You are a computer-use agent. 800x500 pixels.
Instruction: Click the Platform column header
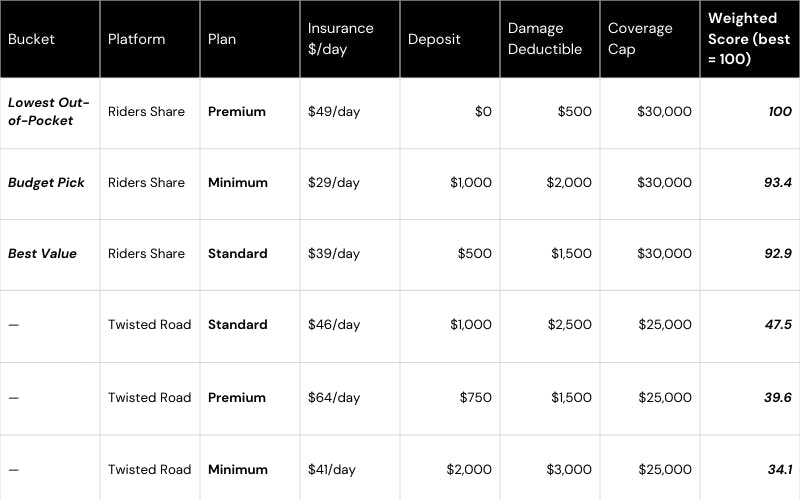pyautogui.click(x=137, y=39)
